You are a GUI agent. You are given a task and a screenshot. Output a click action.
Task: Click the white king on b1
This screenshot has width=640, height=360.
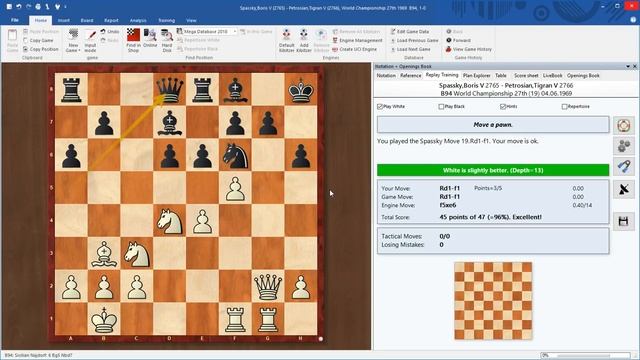(x=104, y=320)
